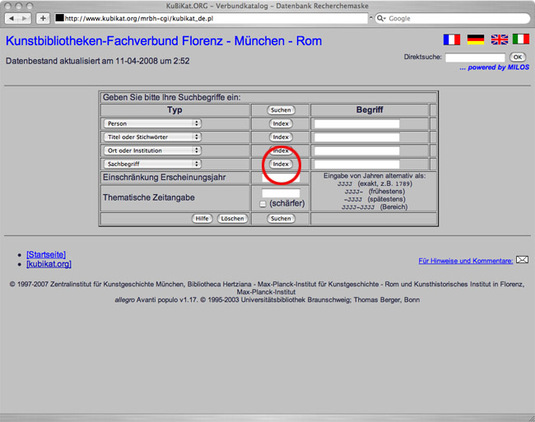The image size is (535, 422).
Task: Click the Thematische Zeitangabe label
Action: [149, 198]
